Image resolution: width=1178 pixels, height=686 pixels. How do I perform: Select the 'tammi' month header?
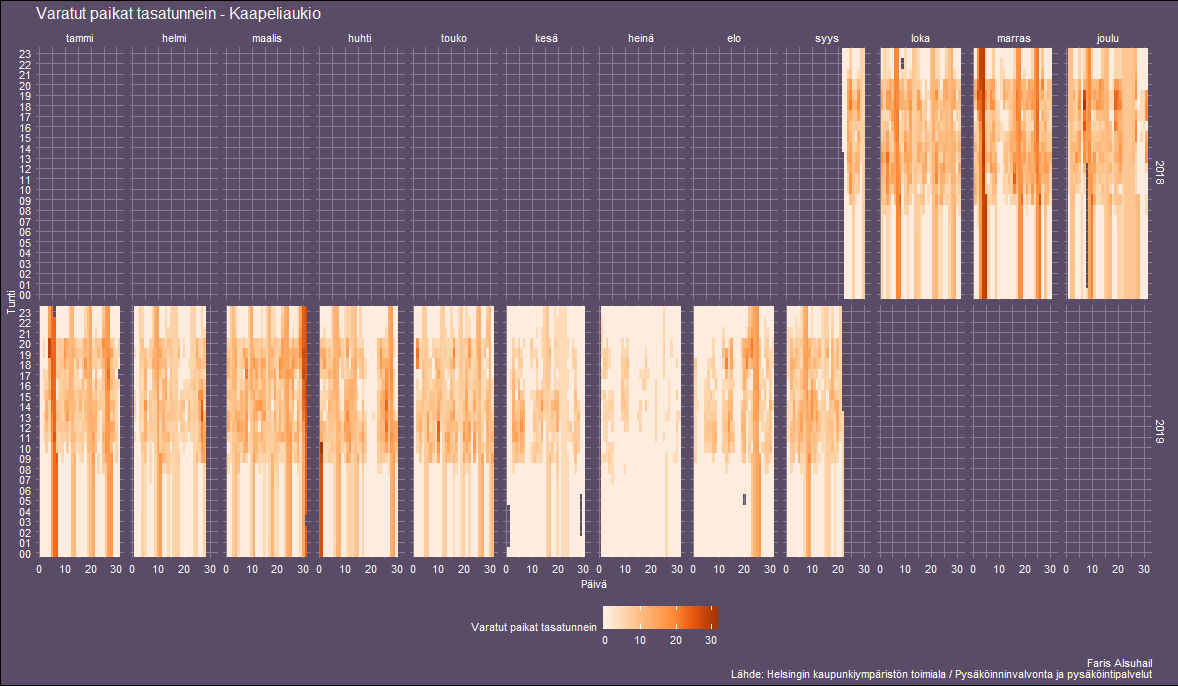pyautogui.click(x=80, y=39)
